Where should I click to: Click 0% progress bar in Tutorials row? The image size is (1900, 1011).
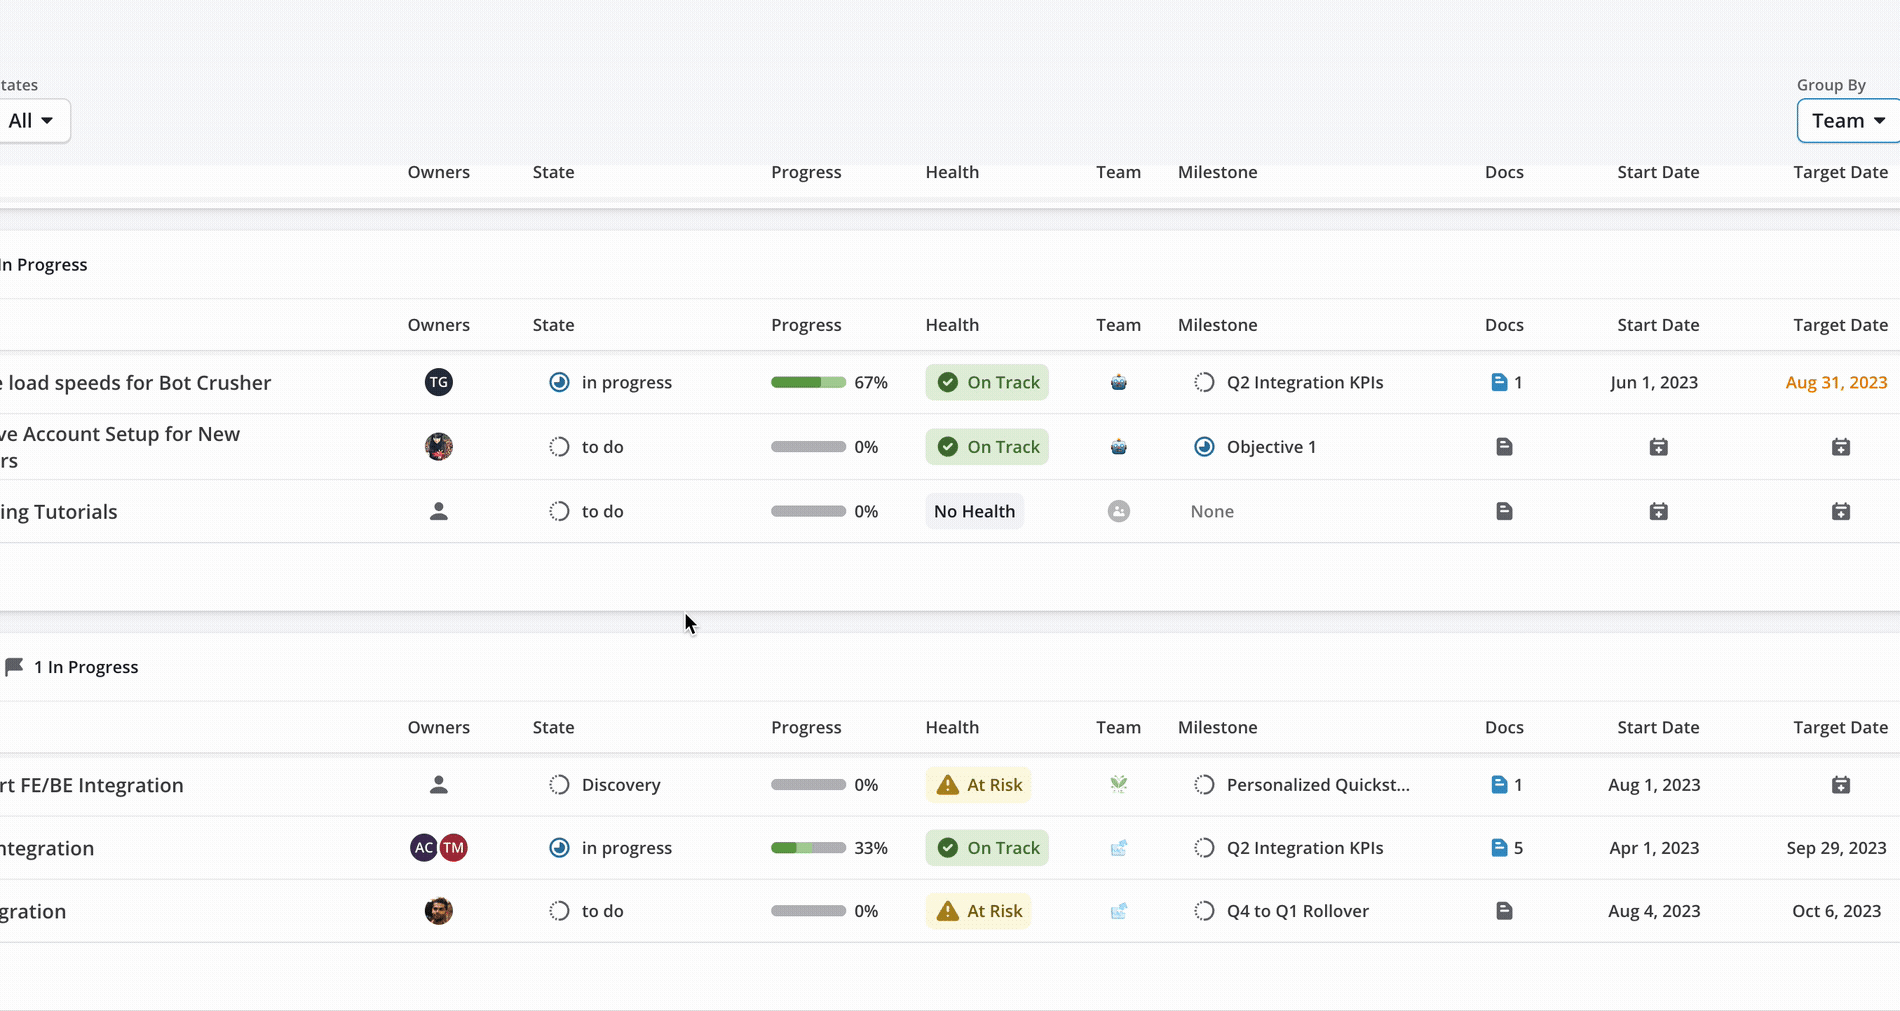[x=808, y=511]
